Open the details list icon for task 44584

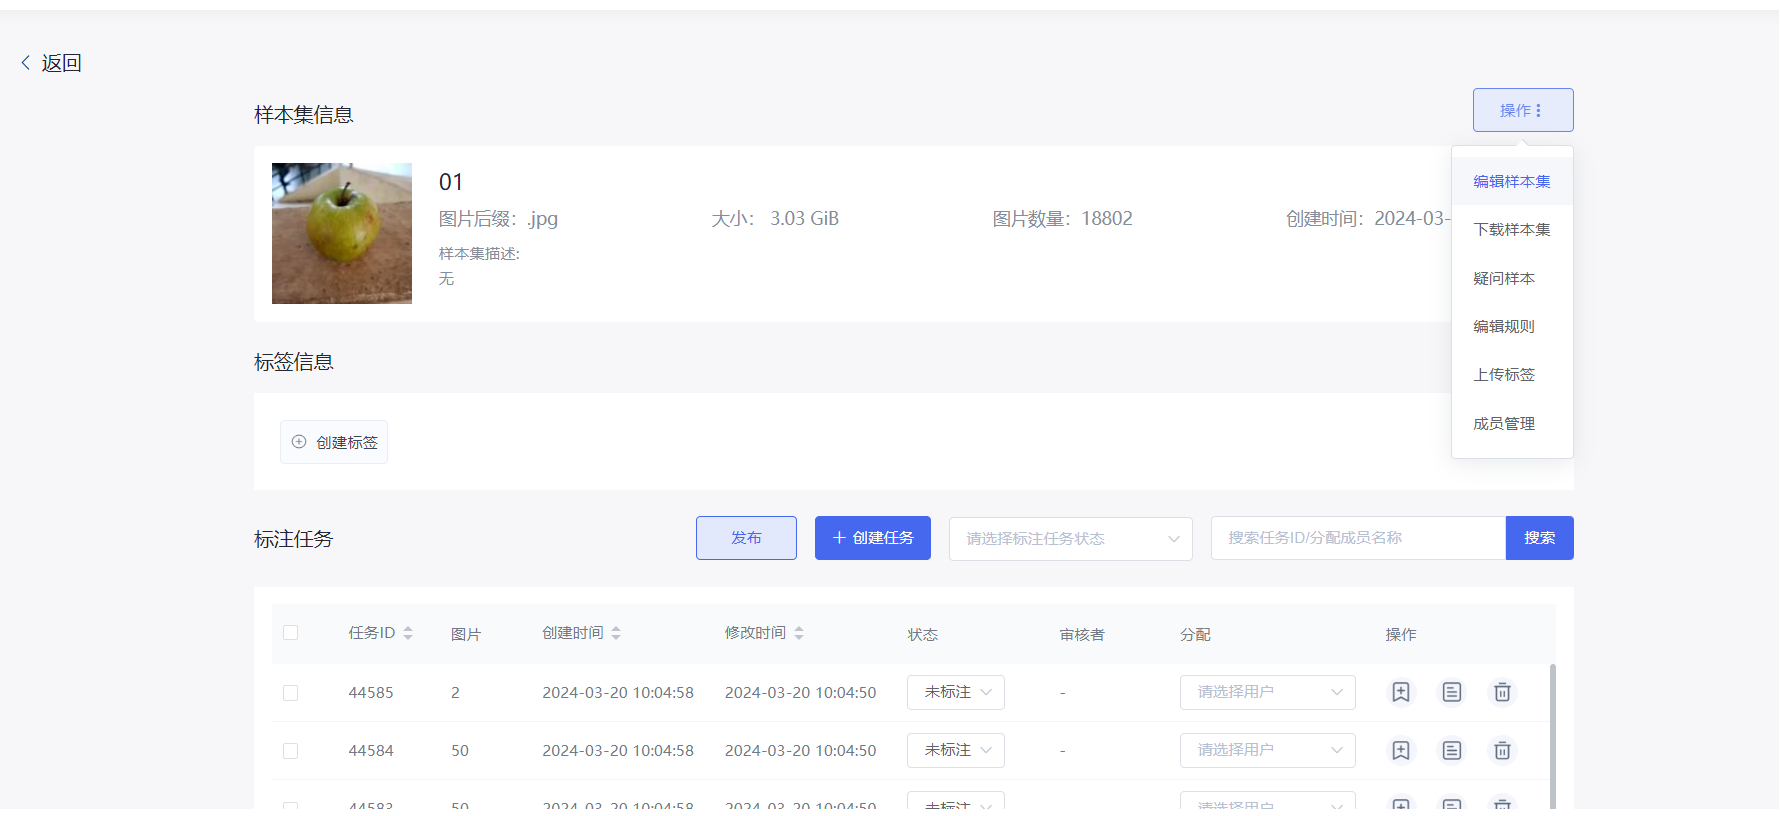(1452, 750)
